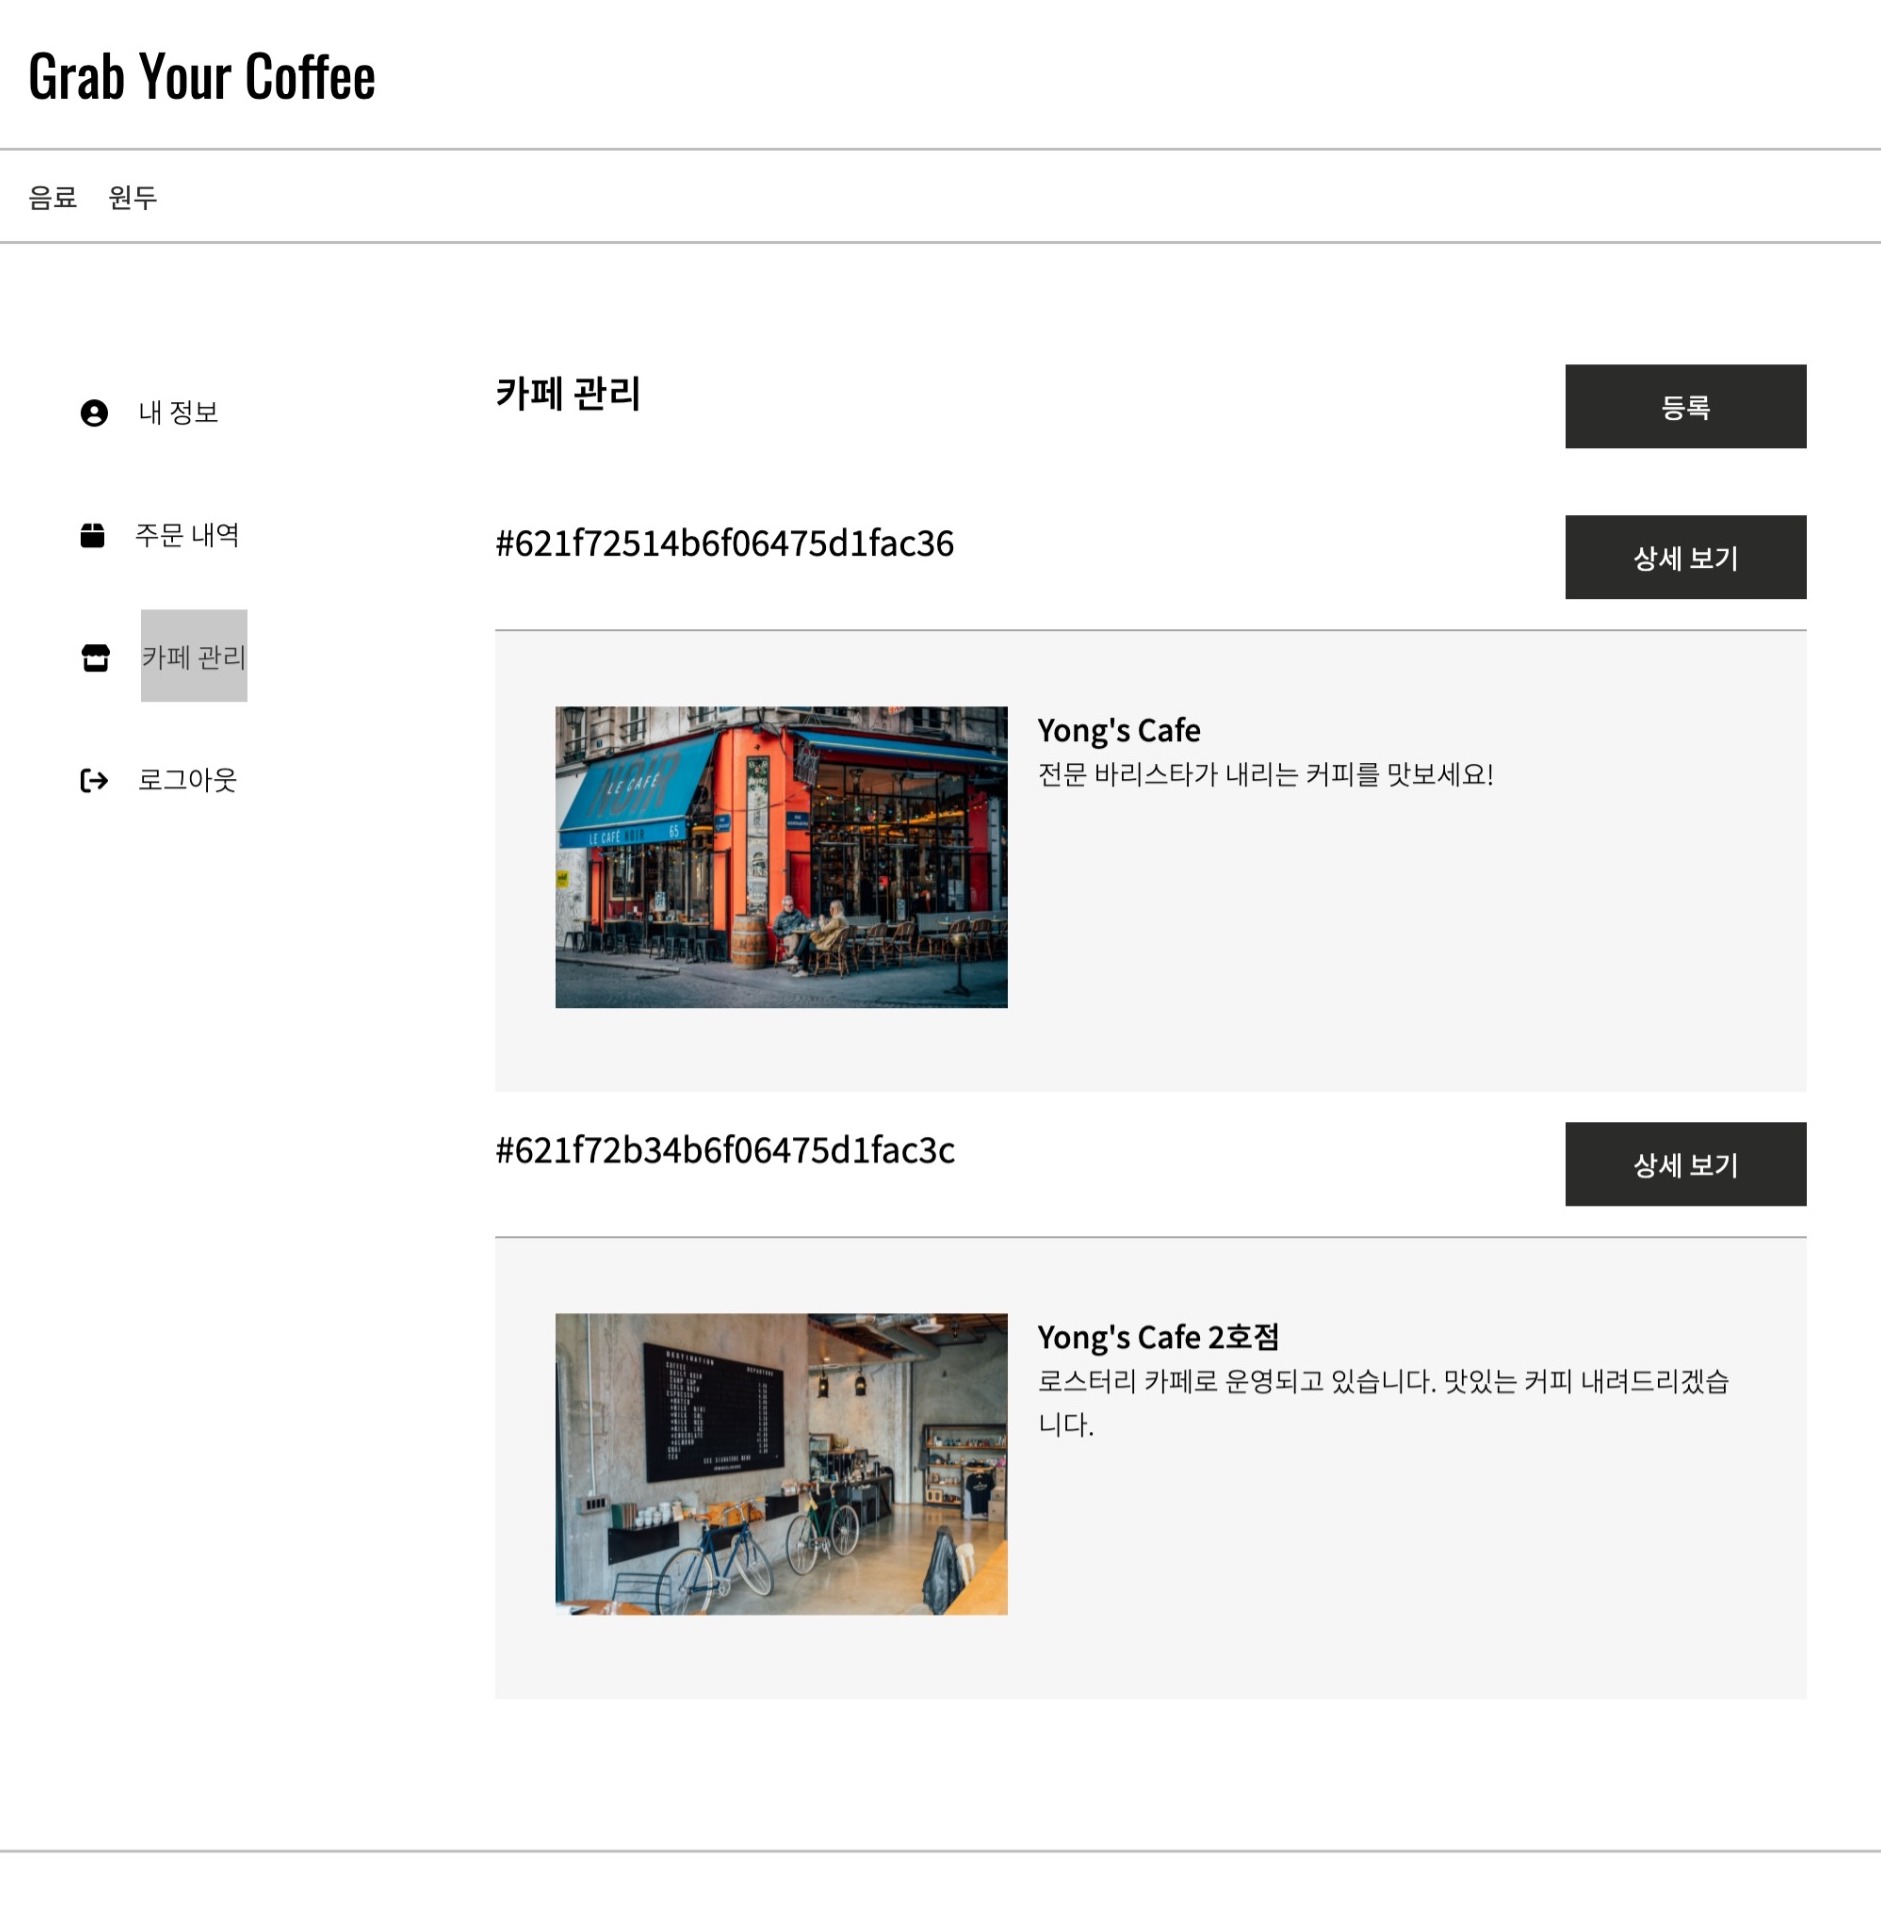The image size is (1881, 1931).
Task: Click the Grab Your Coffee logo
Action: (x=202, y=77)
